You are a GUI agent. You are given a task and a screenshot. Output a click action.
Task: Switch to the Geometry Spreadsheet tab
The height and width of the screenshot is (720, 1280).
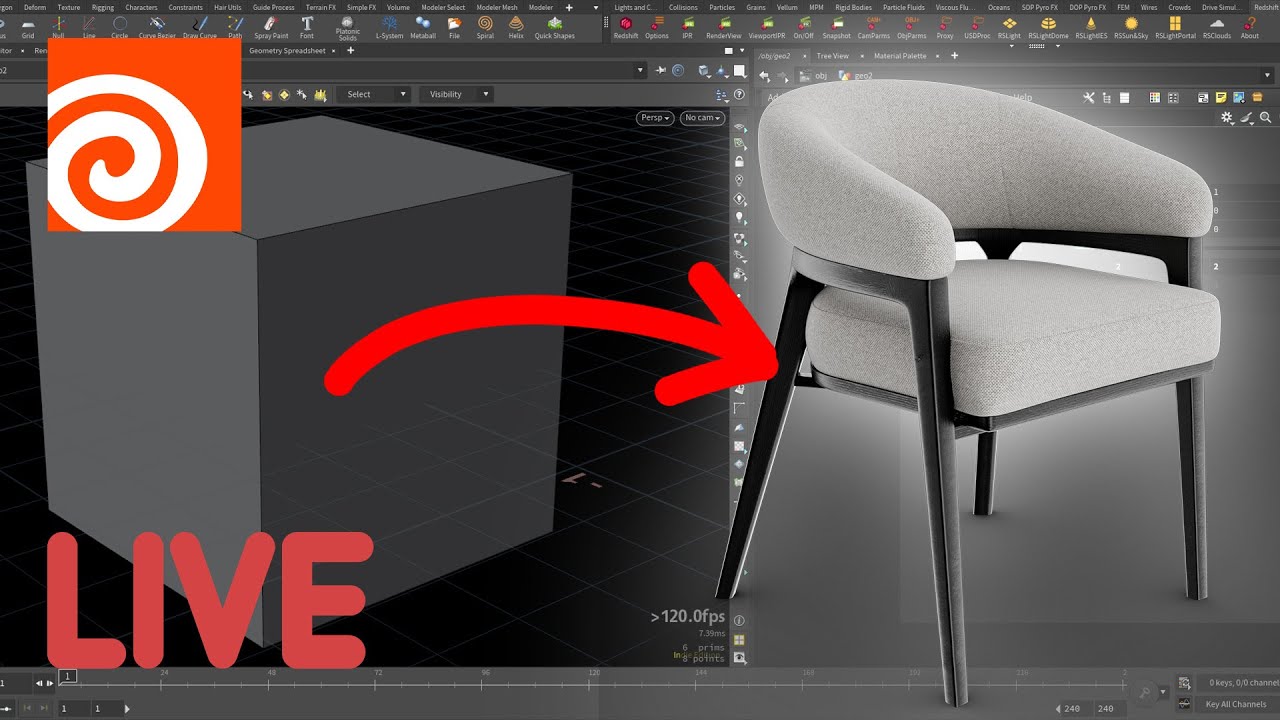click(287, 50)
